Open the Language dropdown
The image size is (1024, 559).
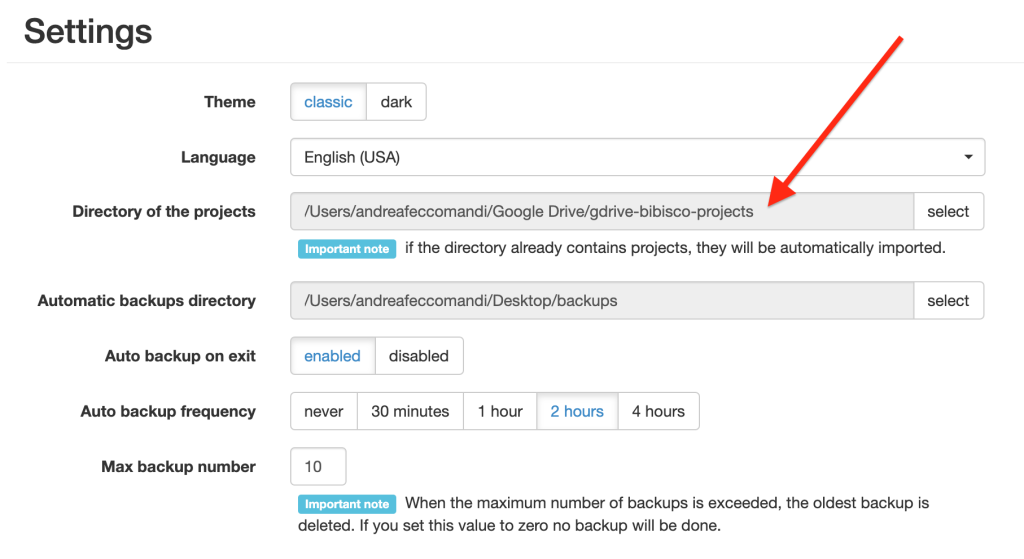637,157
